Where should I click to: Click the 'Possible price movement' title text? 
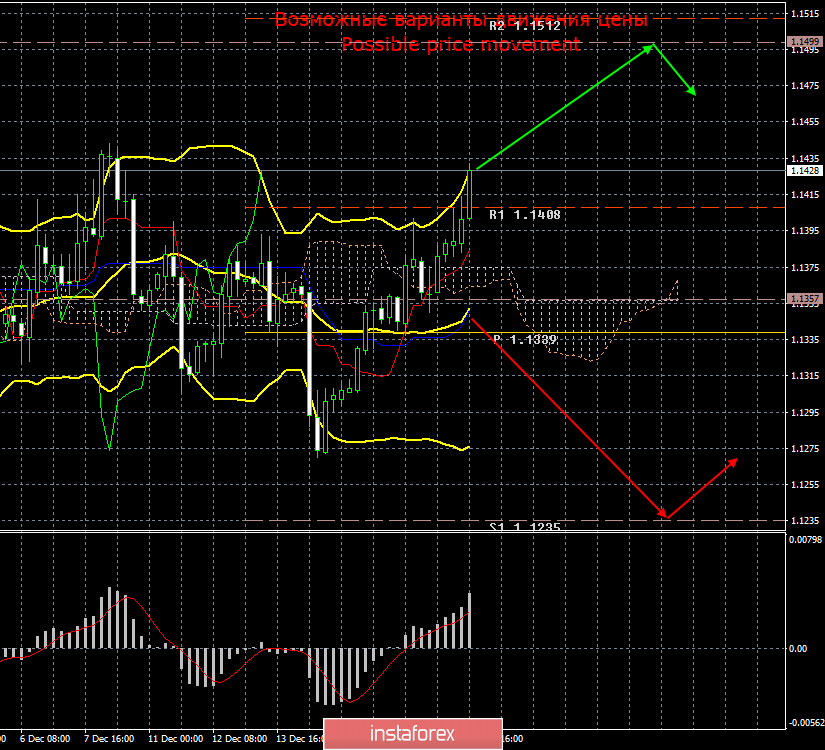point(461,44)
